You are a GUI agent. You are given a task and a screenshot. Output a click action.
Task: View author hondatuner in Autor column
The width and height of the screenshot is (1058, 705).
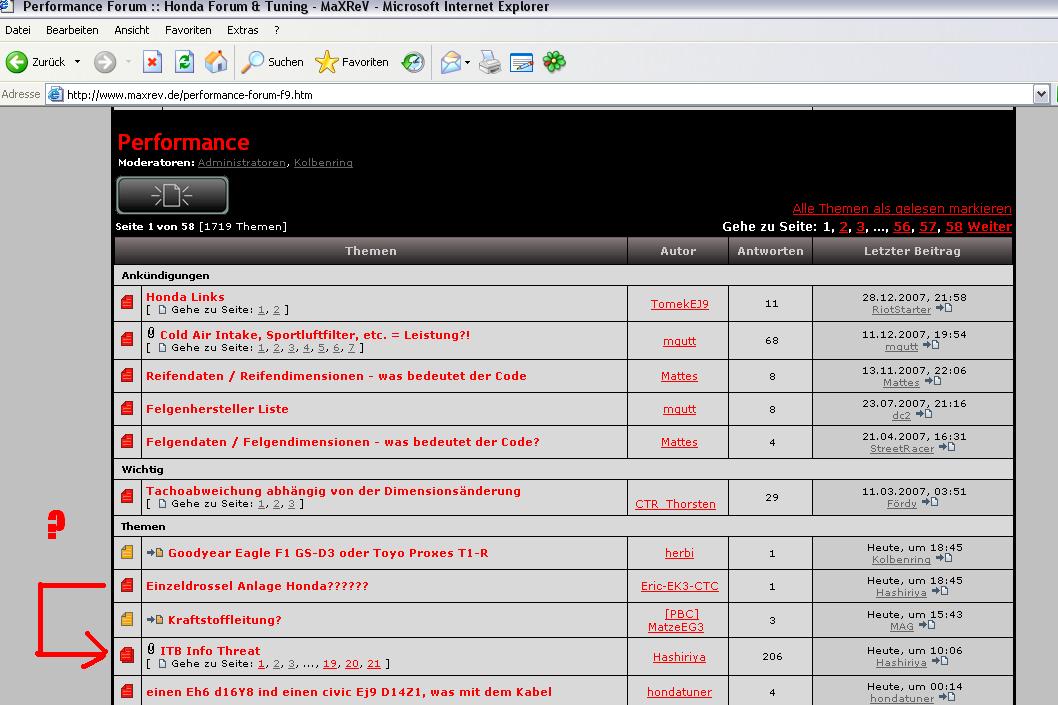coord(679,692)
